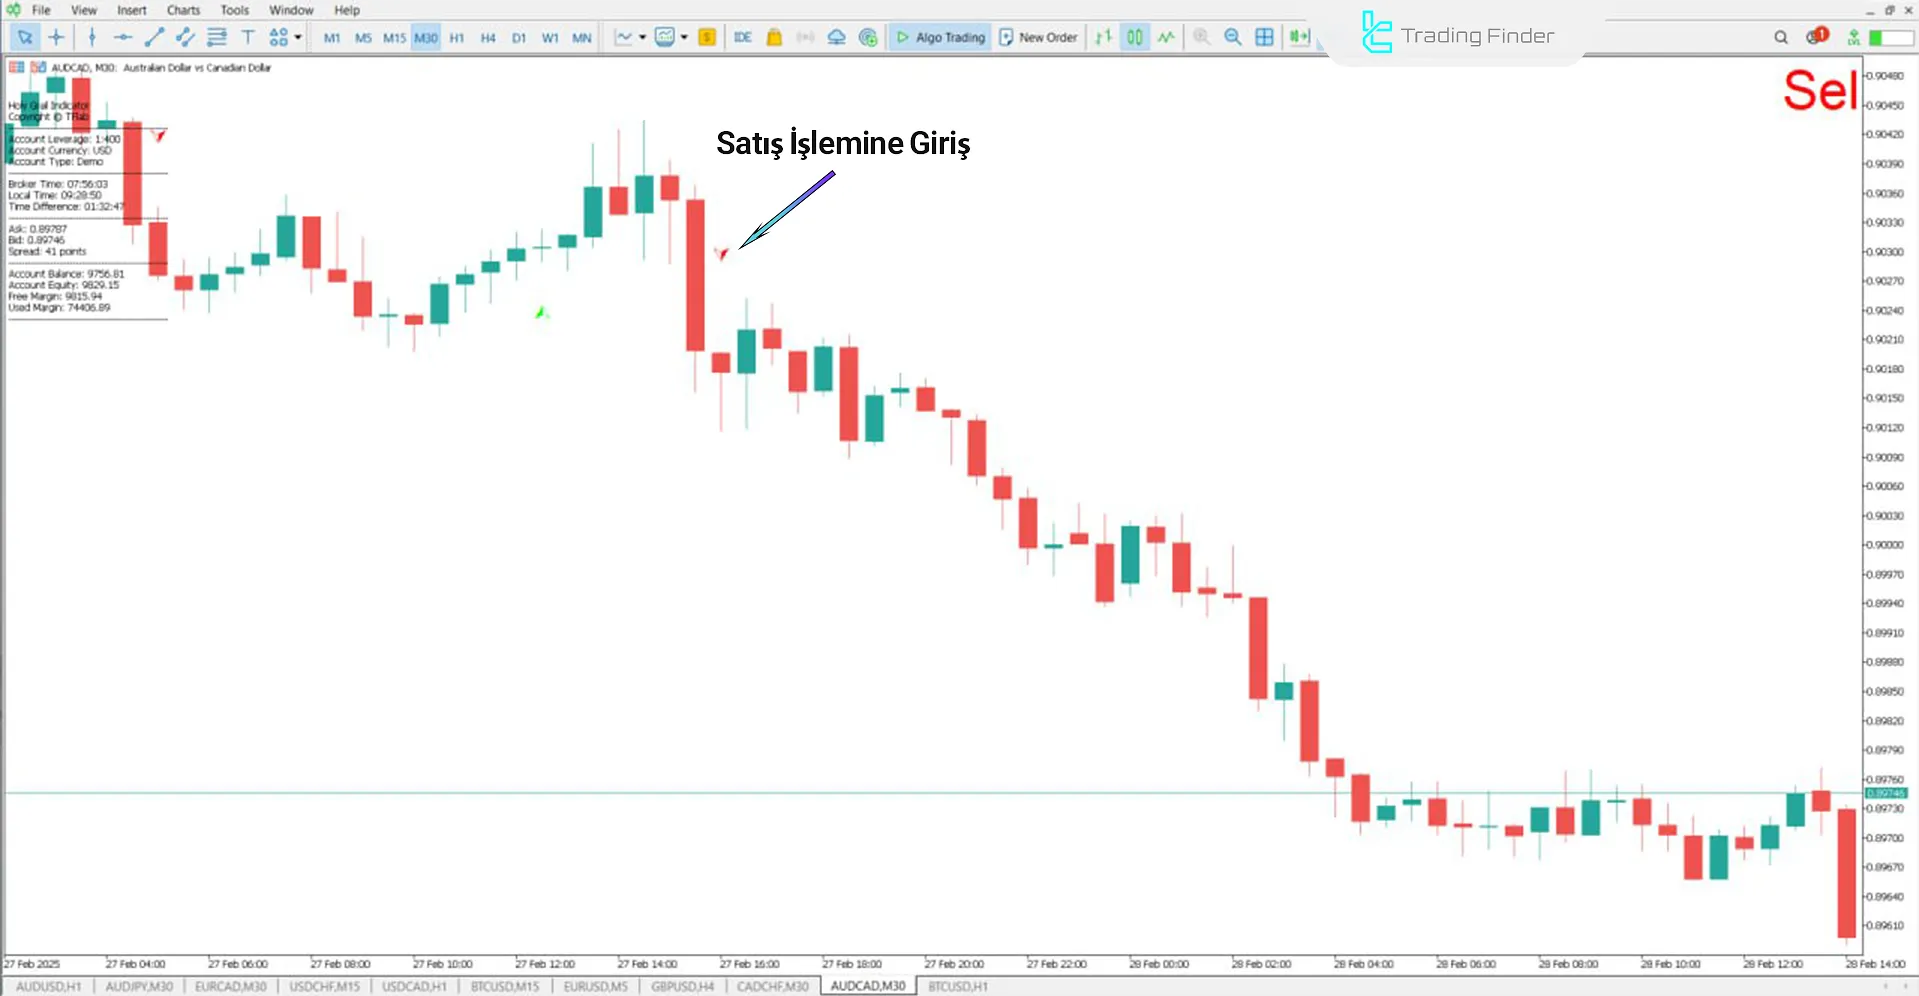1919x996 pixels.
Task: Switch chart to H1 timeframe
Action: 457,38
